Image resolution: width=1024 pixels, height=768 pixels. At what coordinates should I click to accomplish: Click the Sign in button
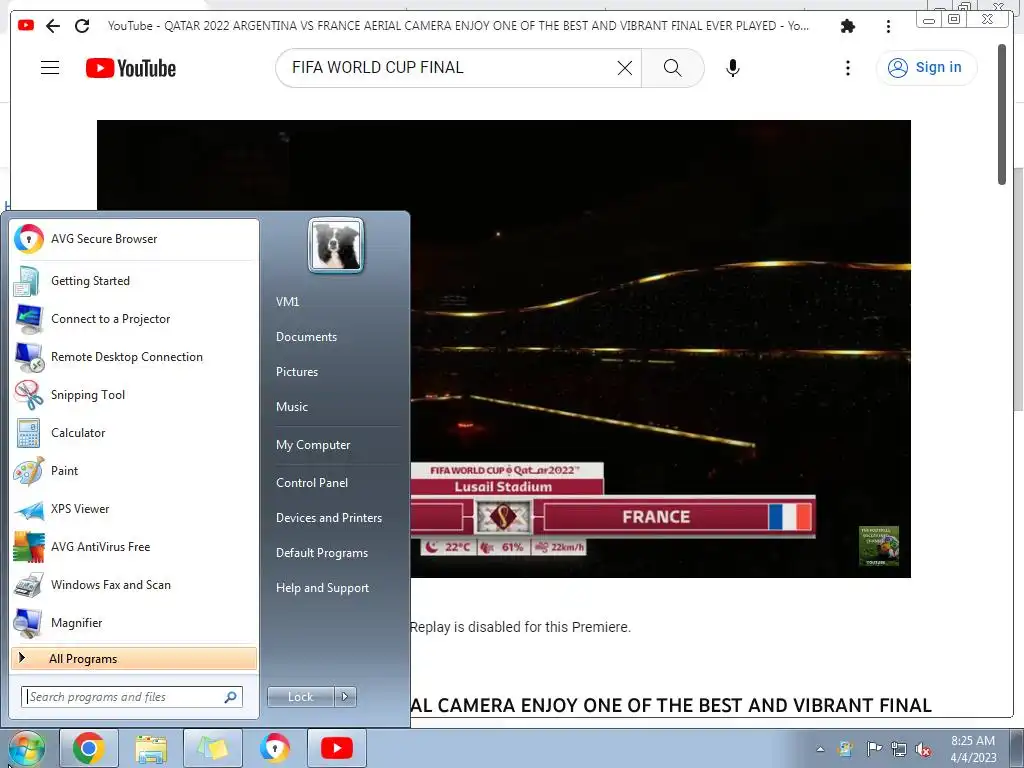(926, 68)
